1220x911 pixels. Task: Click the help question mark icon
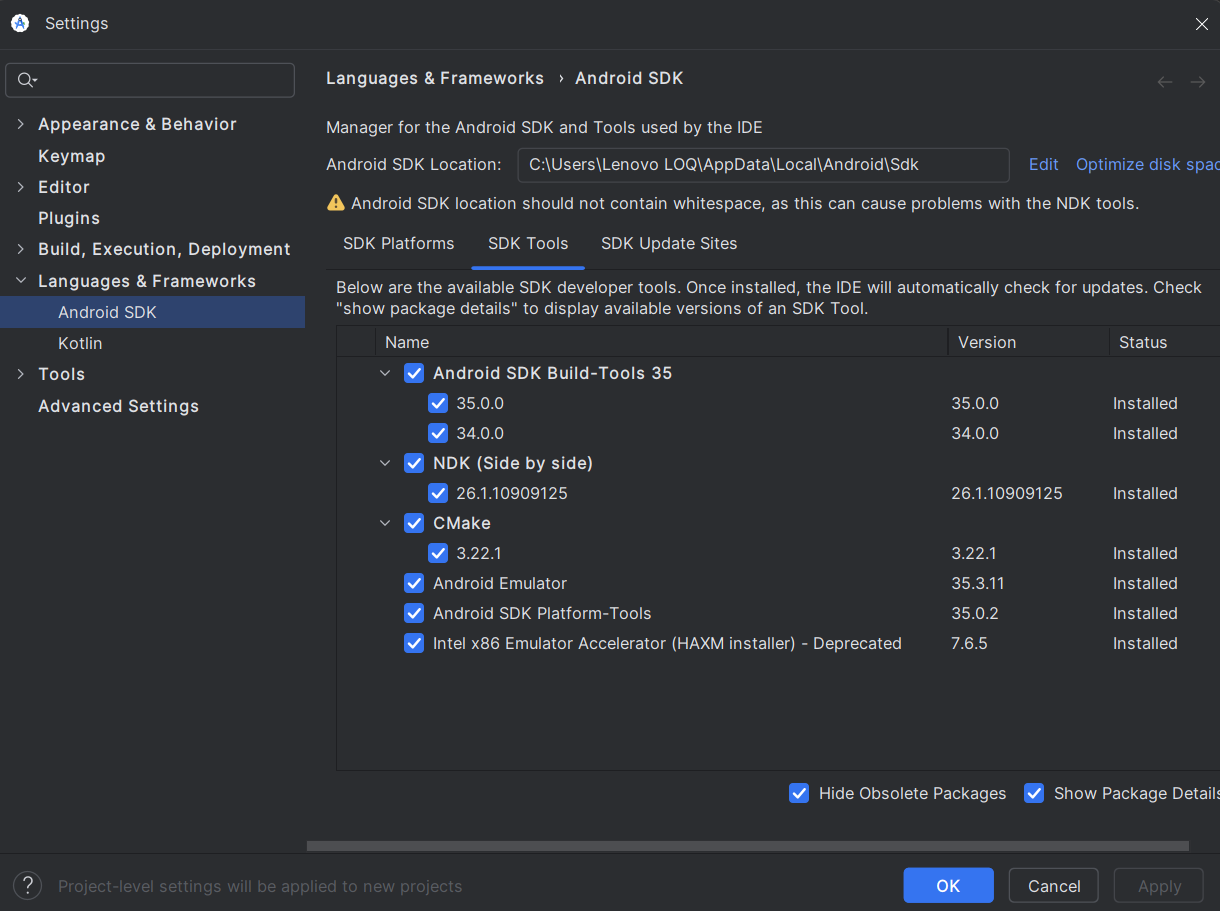28,885
